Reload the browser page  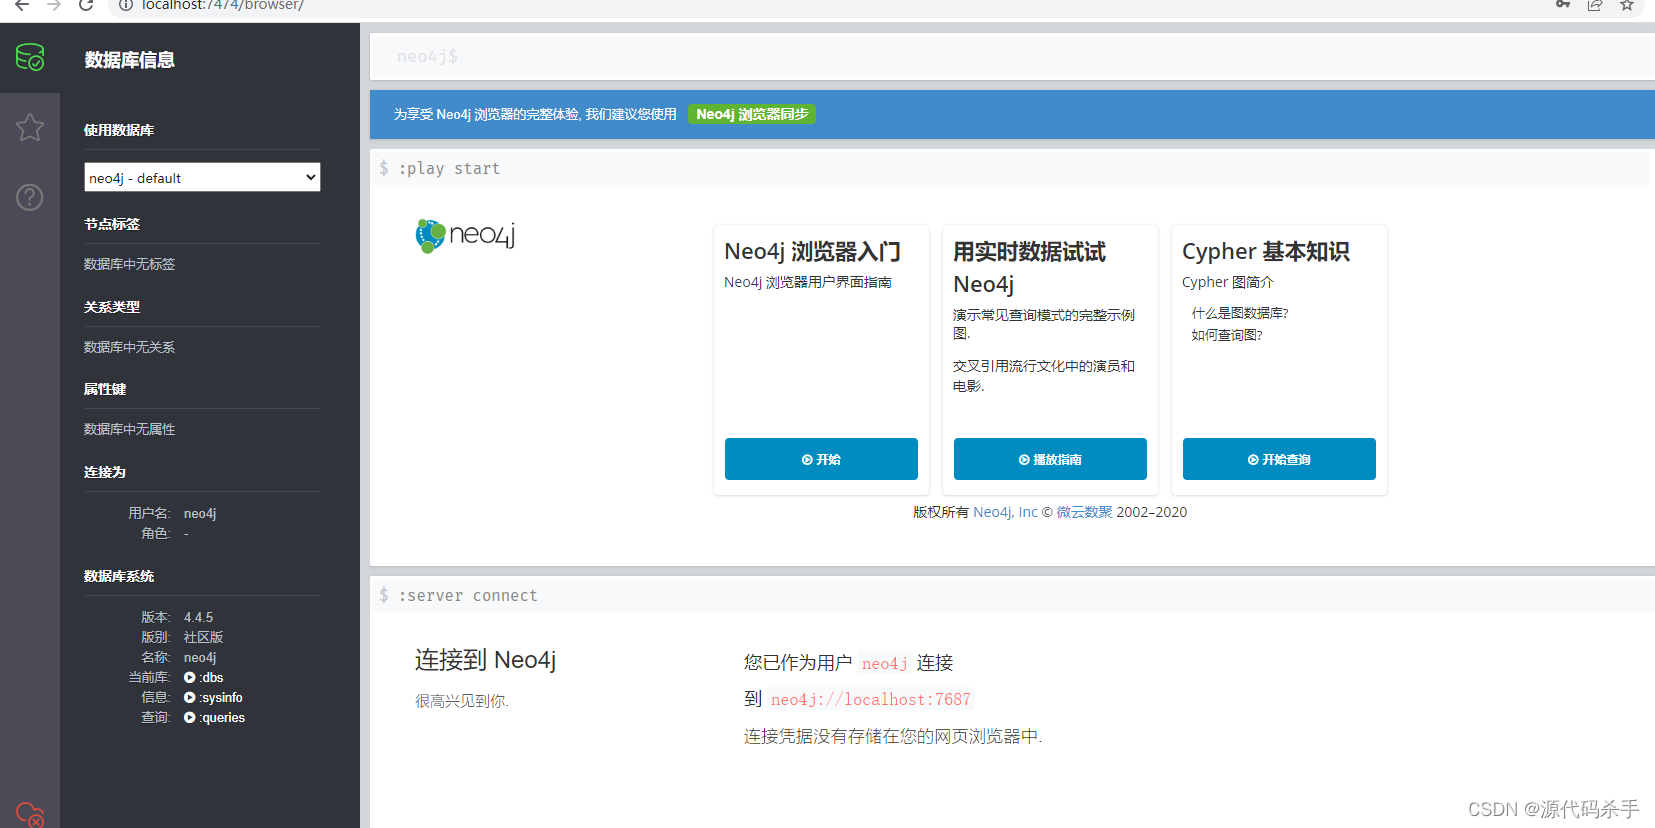tap(86, 5)
